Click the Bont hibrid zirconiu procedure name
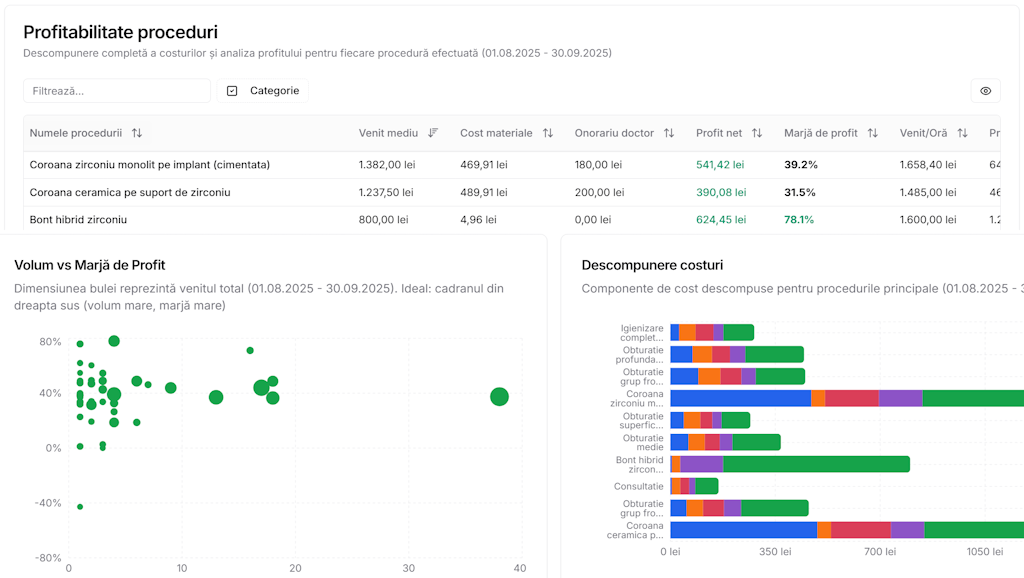This screenshot has height=578, width=1024. [x=78, y=219]
